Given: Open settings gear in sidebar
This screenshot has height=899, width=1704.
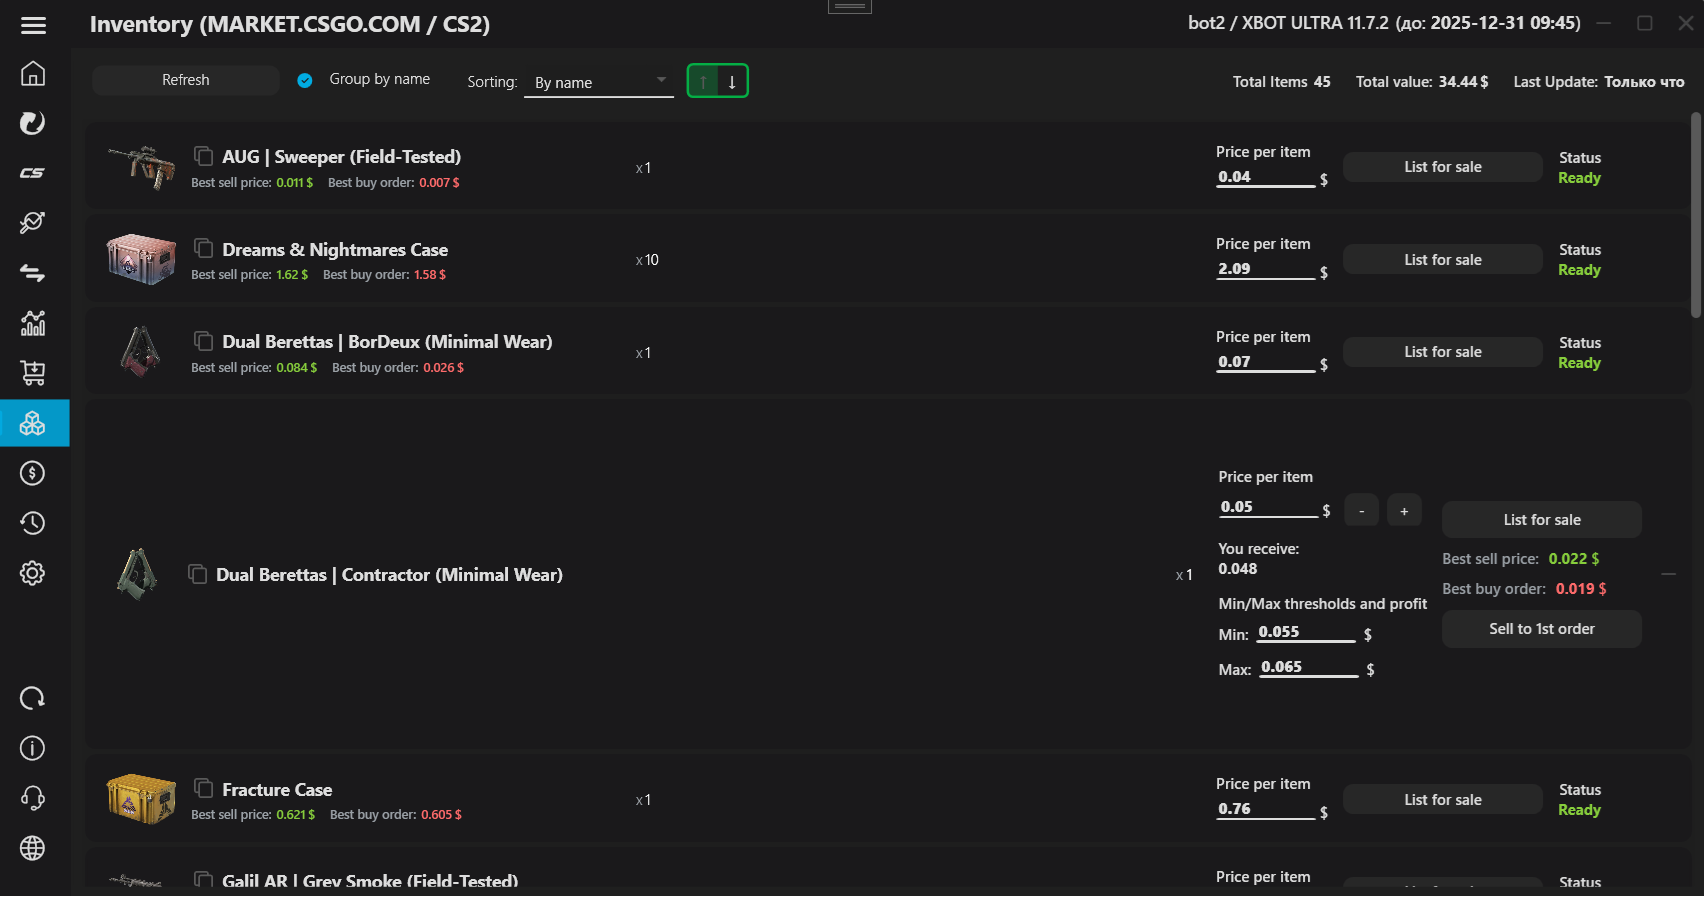Looking at the screenshot, I should point(33,573).
